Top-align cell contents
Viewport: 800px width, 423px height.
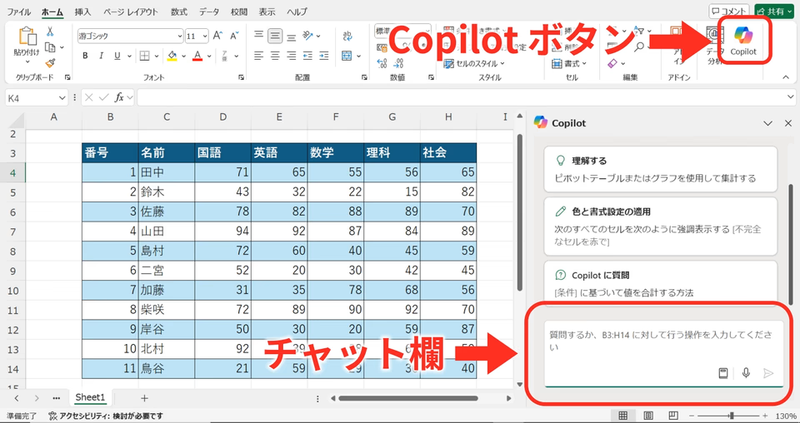pyautogui.click(x=259, y=36)
